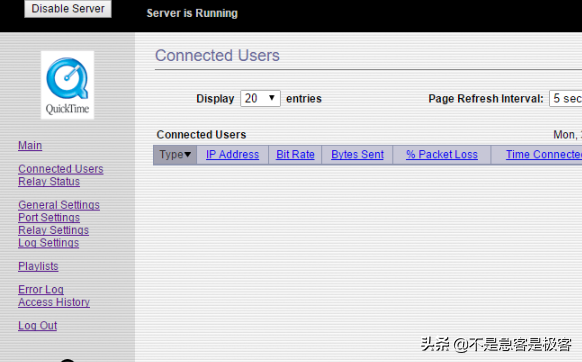The image size is (582, 362).
Task: Open the Relay Settings page
Action: point(53,230)
